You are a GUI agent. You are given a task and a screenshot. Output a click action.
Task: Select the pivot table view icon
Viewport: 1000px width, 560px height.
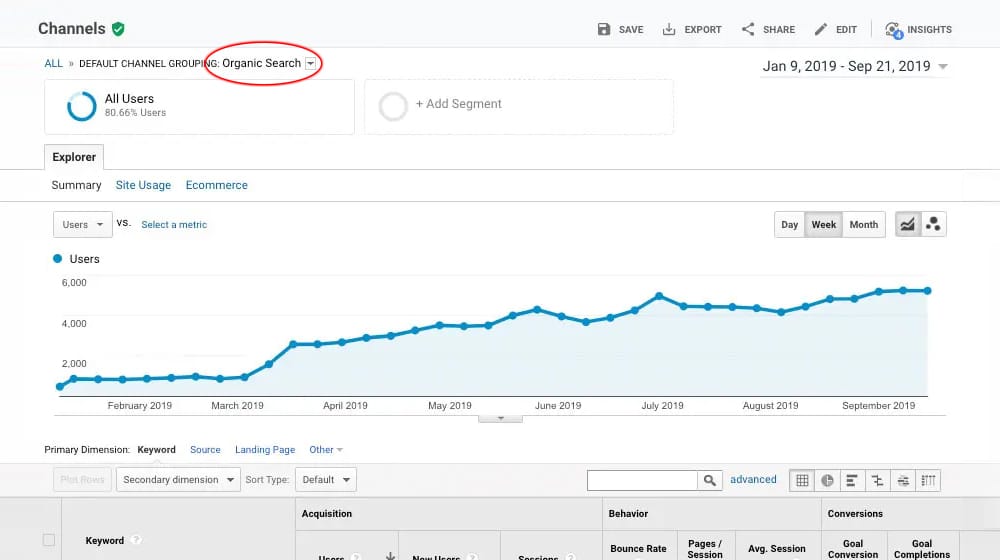click(x=928, y=480)
